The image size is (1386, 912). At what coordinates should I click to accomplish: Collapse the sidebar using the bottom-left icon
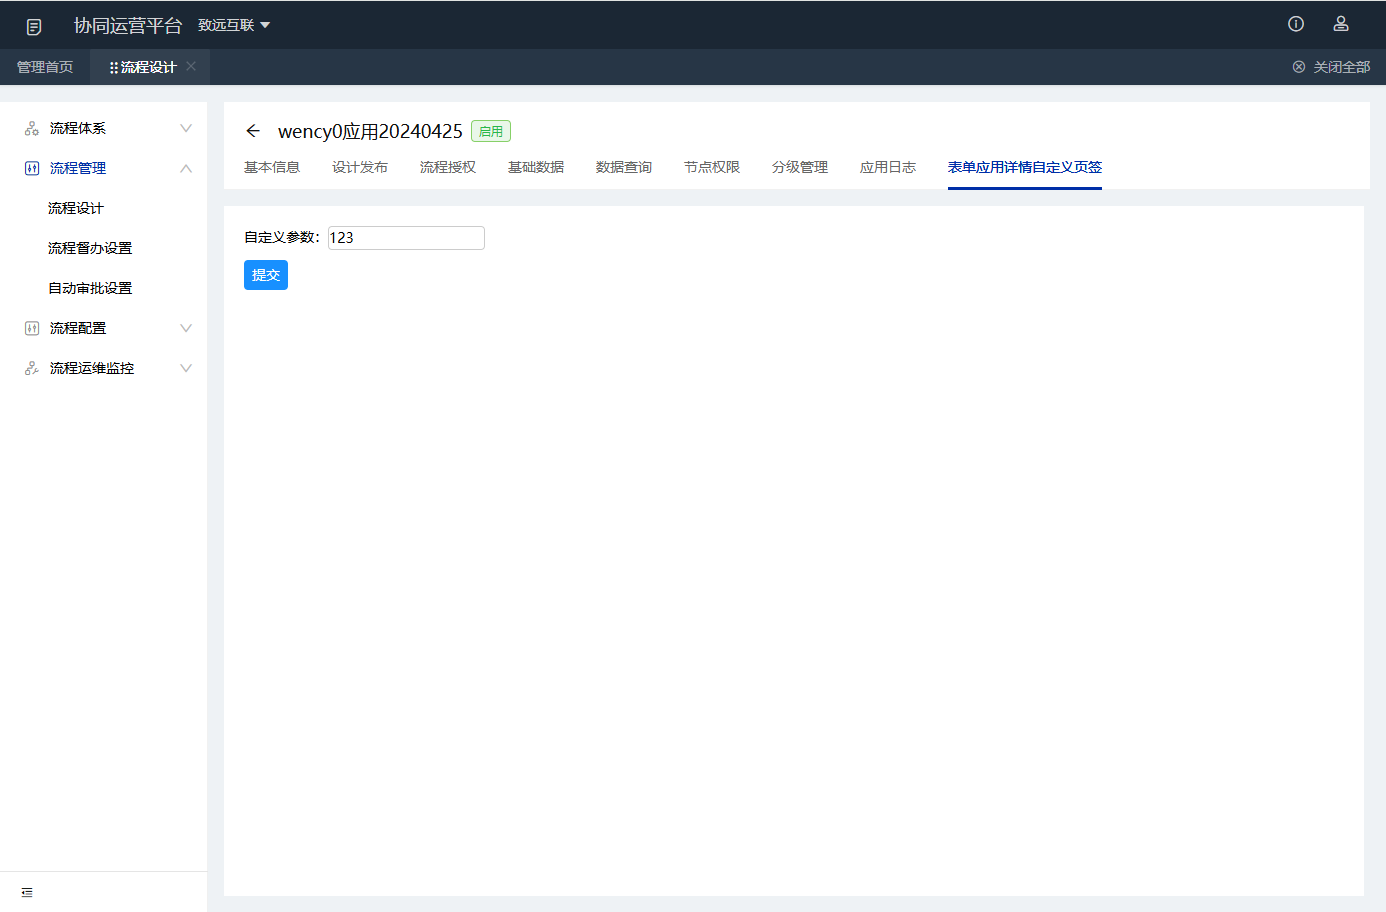point(27,892)
